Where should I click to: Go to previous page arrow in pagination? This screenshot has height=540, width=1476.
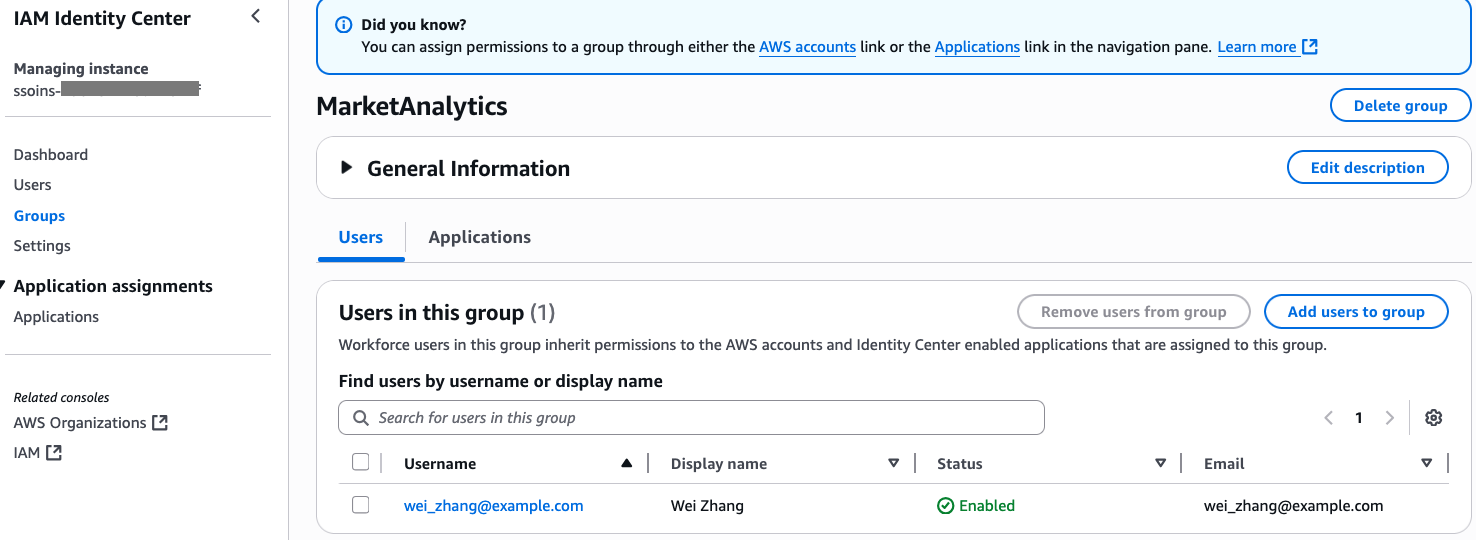(x=1328, y=418)
